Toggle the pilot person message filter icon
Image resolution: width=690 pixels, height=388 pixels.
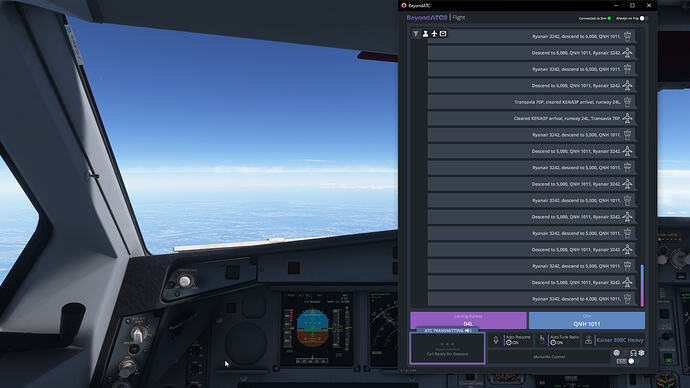pos(426,34)
